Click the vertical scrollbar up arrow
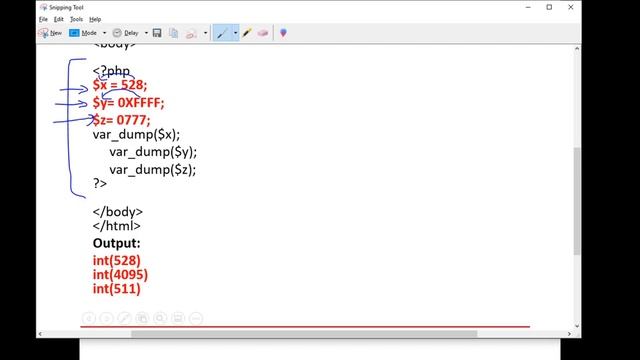 click(x=577, y=49)
